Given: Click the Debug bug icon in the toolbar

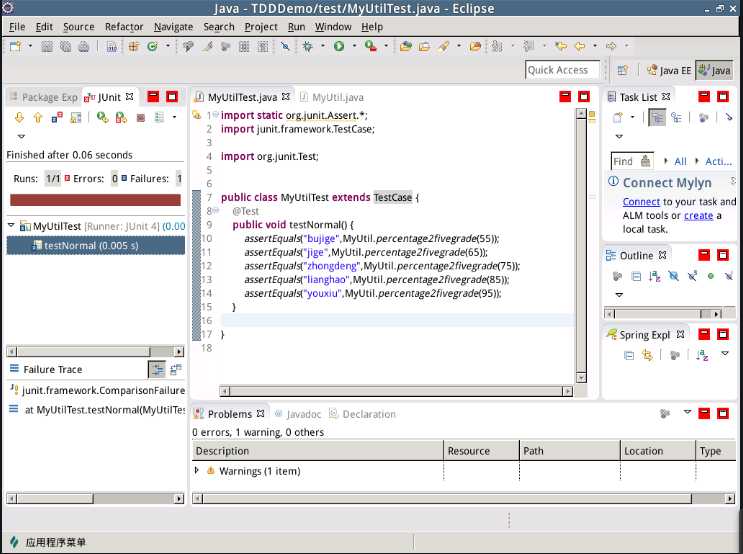Looking at the screenshot, I should [x=308, y=46].
